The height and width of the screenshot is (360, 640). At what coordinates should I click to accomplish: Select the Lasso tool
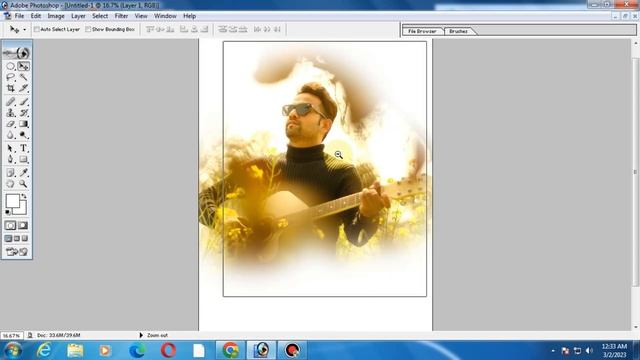coord(11,77)
